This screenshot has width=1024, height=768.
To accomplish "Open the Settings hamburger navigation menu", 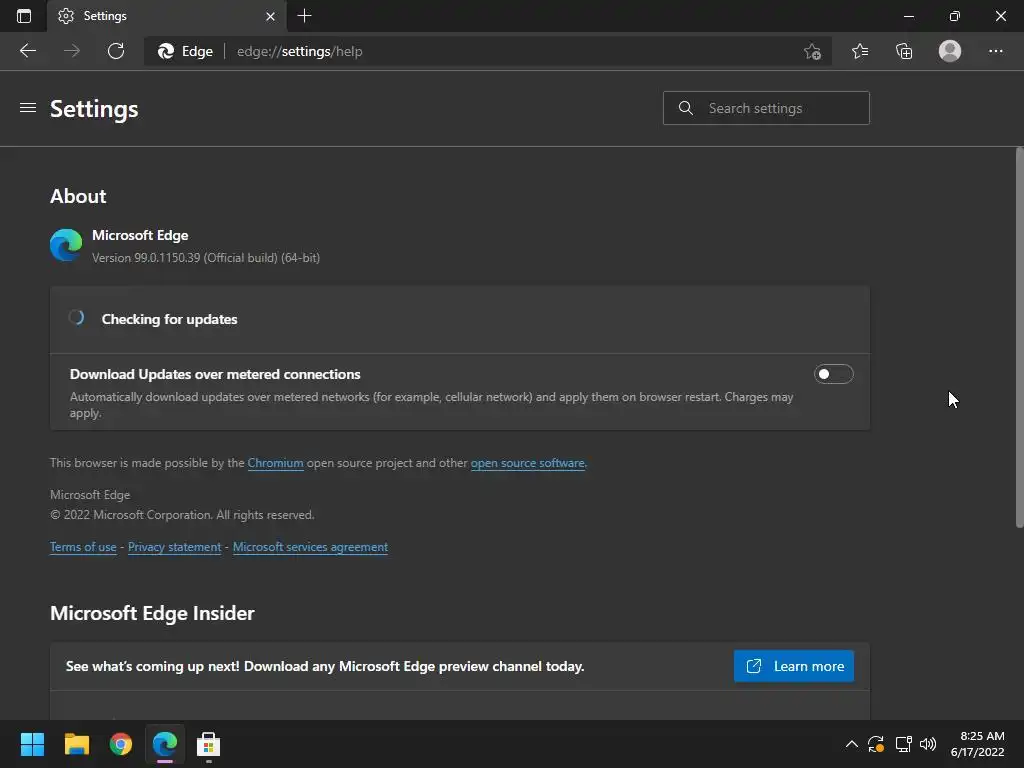I will (27, 108).
